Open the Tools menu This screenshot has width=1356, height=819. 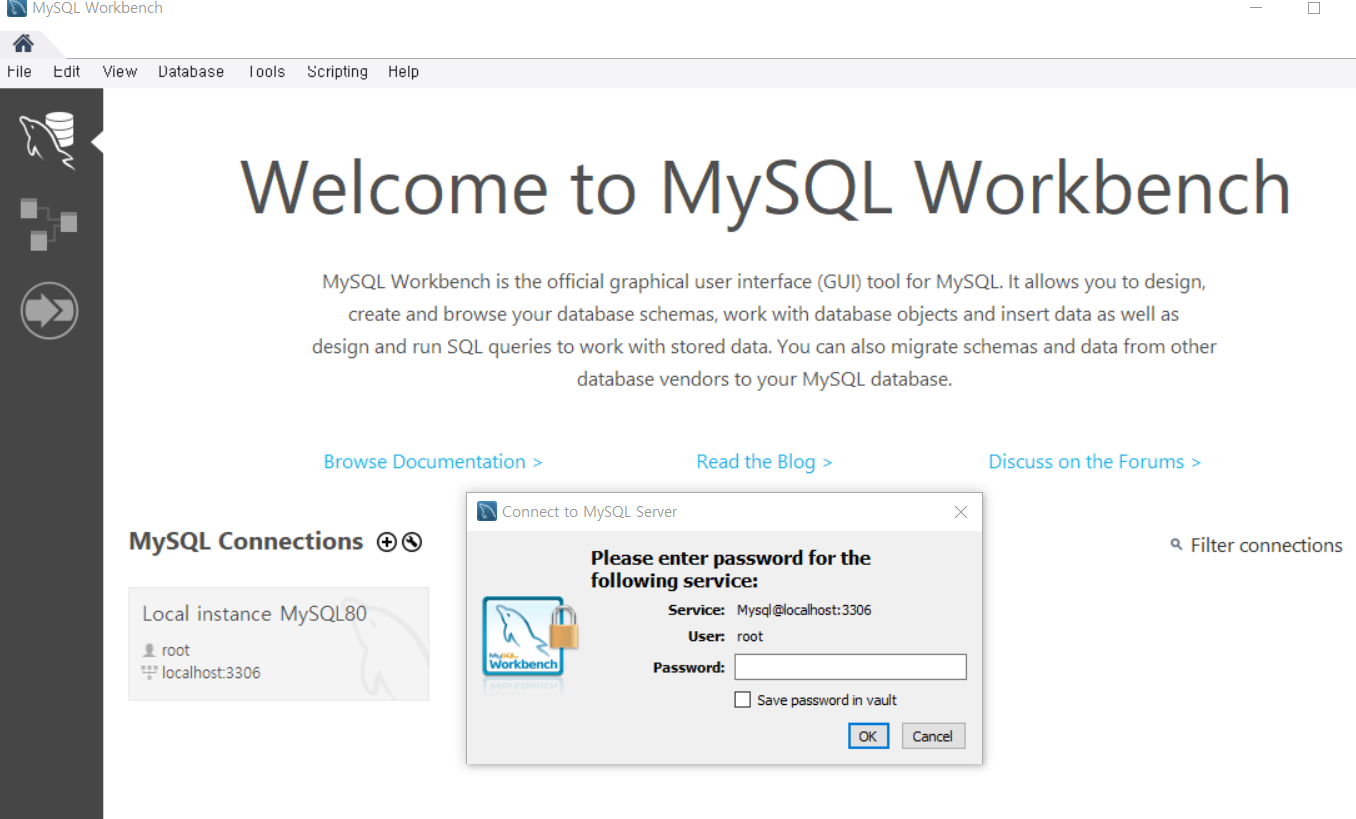[x=266, y=72]
